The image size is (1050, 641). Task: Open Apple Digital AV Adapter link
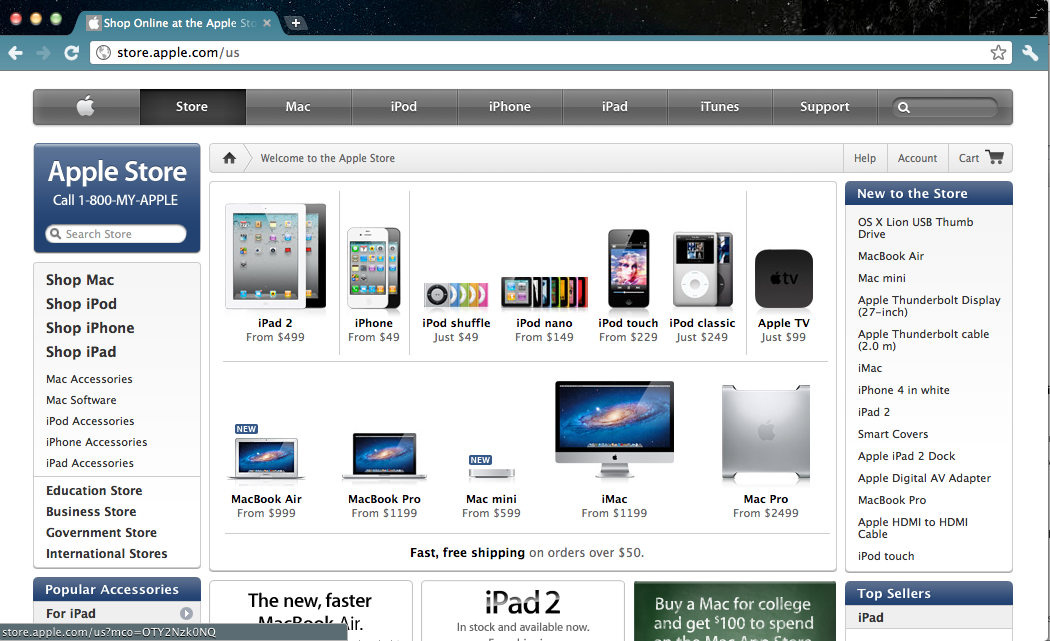click(x=924, y=478)
